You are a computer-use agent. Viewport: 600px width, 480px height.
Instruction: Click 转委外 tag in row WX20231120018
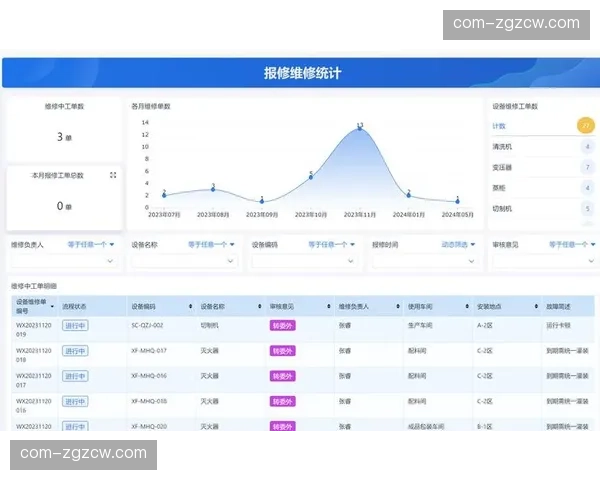[x=282, y=351]
